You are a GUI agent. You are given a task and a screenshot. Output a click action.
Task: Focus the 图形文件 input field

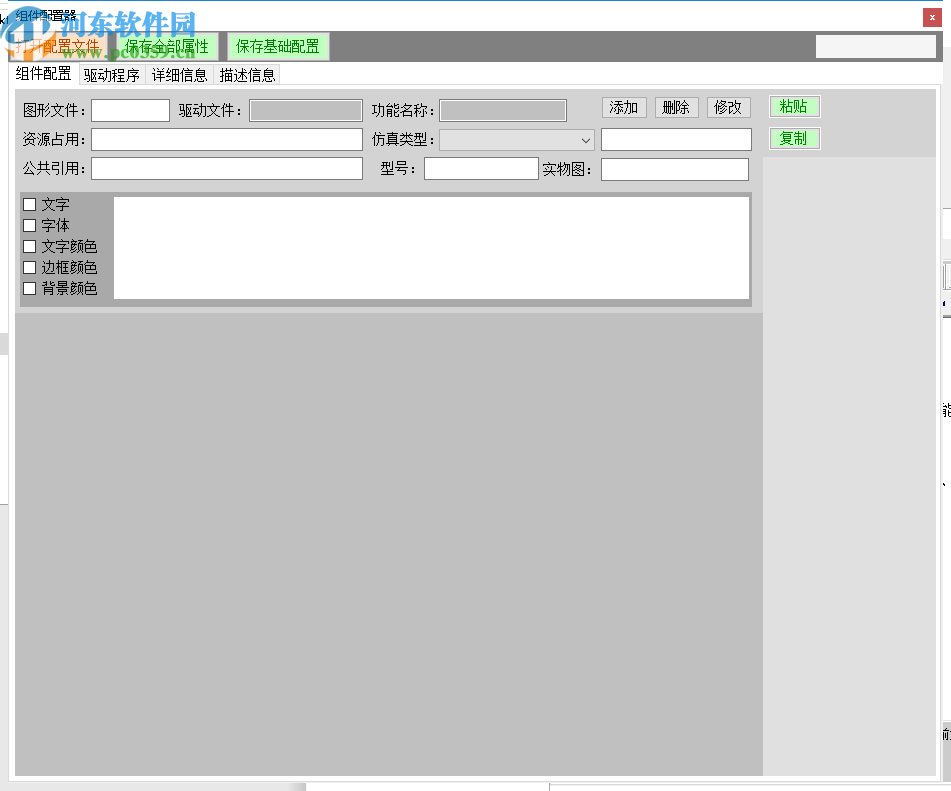[130, 110]
